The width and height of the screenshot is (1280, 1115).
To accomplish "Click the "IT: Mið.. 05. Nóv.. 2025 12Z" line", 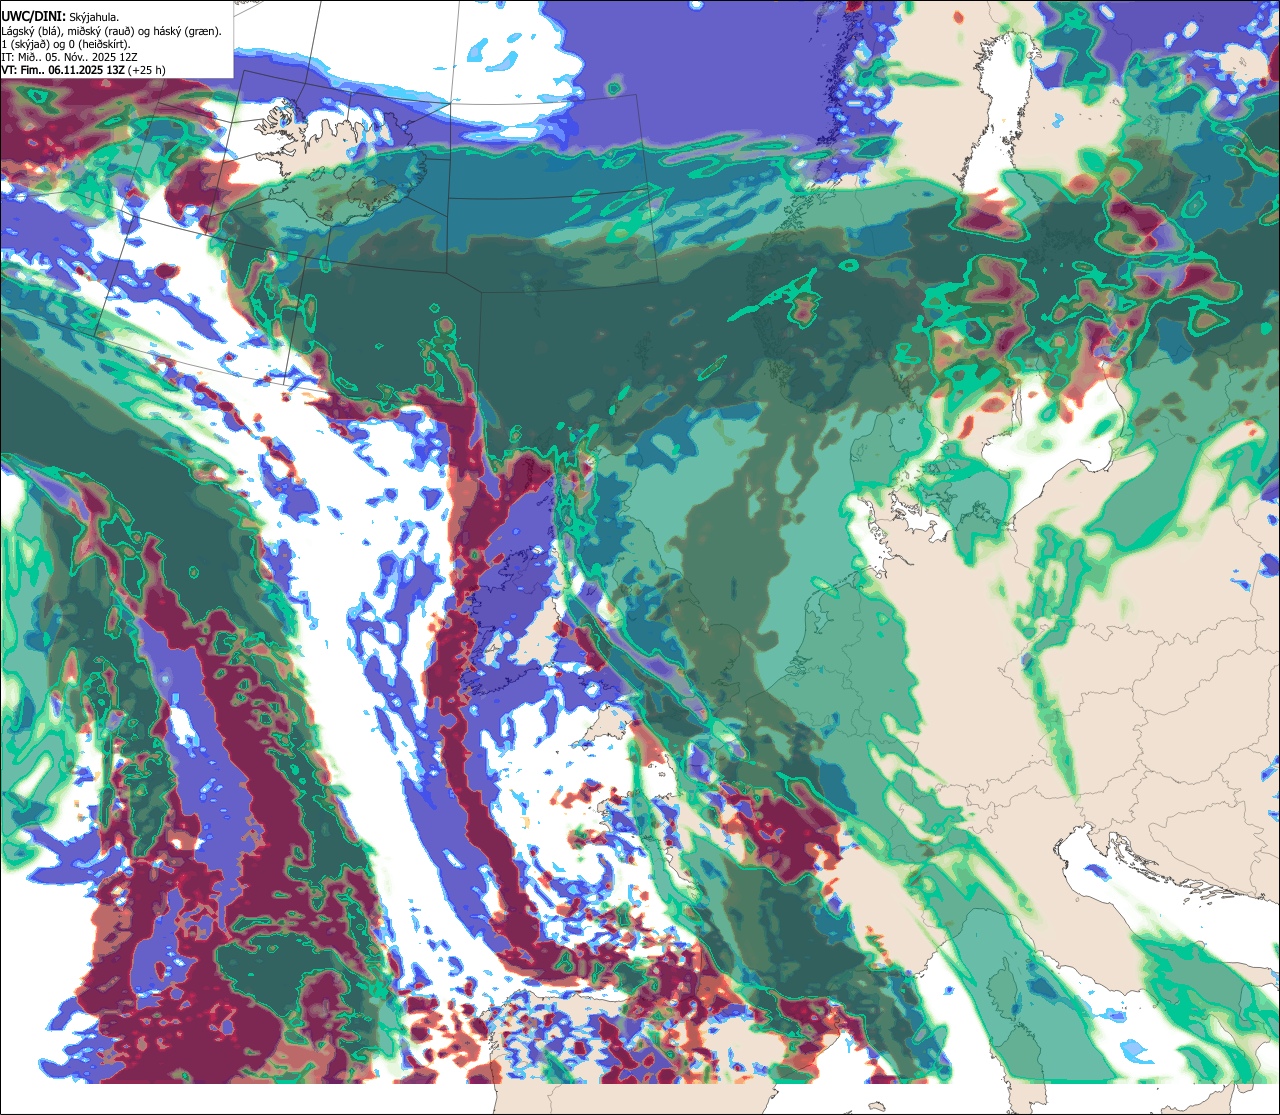I will (x=69, y=57).
